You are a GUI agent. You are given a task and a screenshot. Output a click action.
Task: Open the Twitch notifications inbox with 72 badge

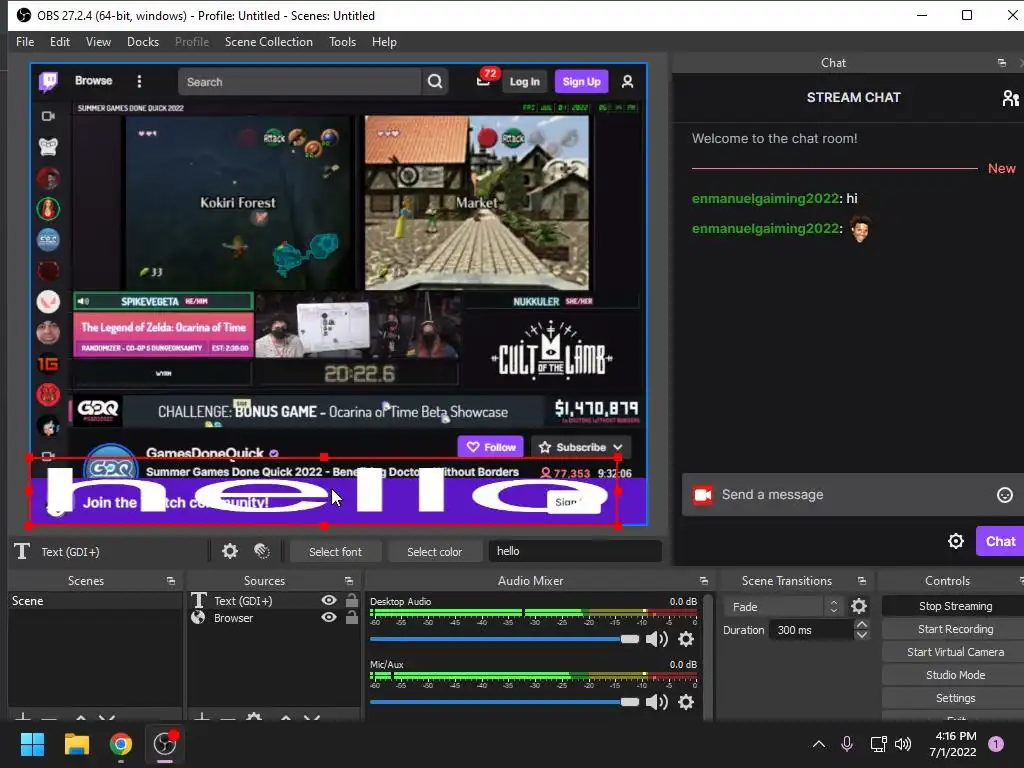click(484, 81)
